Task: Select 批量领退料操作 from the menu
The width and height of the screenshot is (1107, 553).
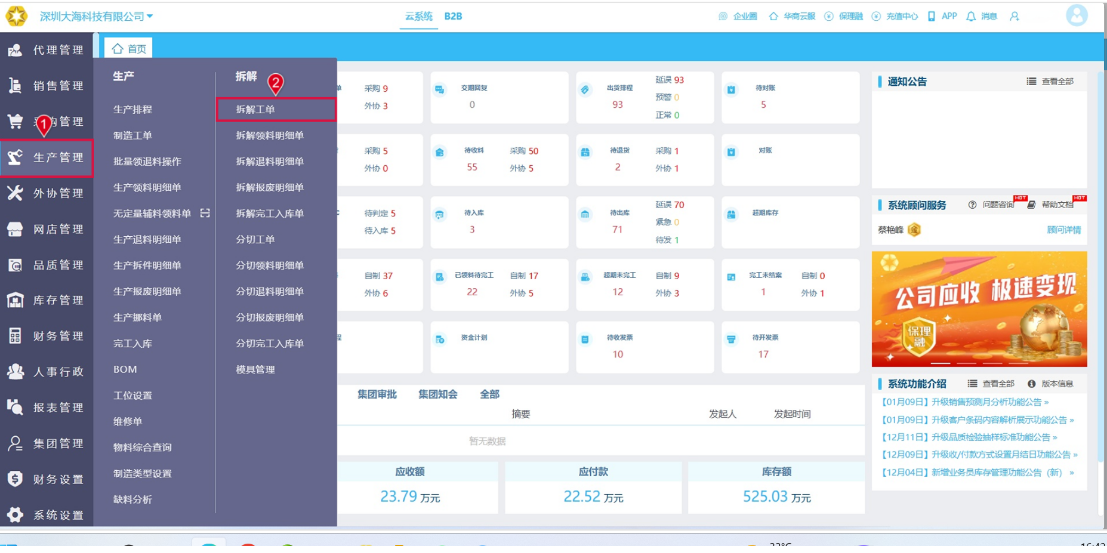Action: pyautogui.click(x=148, y=162)
